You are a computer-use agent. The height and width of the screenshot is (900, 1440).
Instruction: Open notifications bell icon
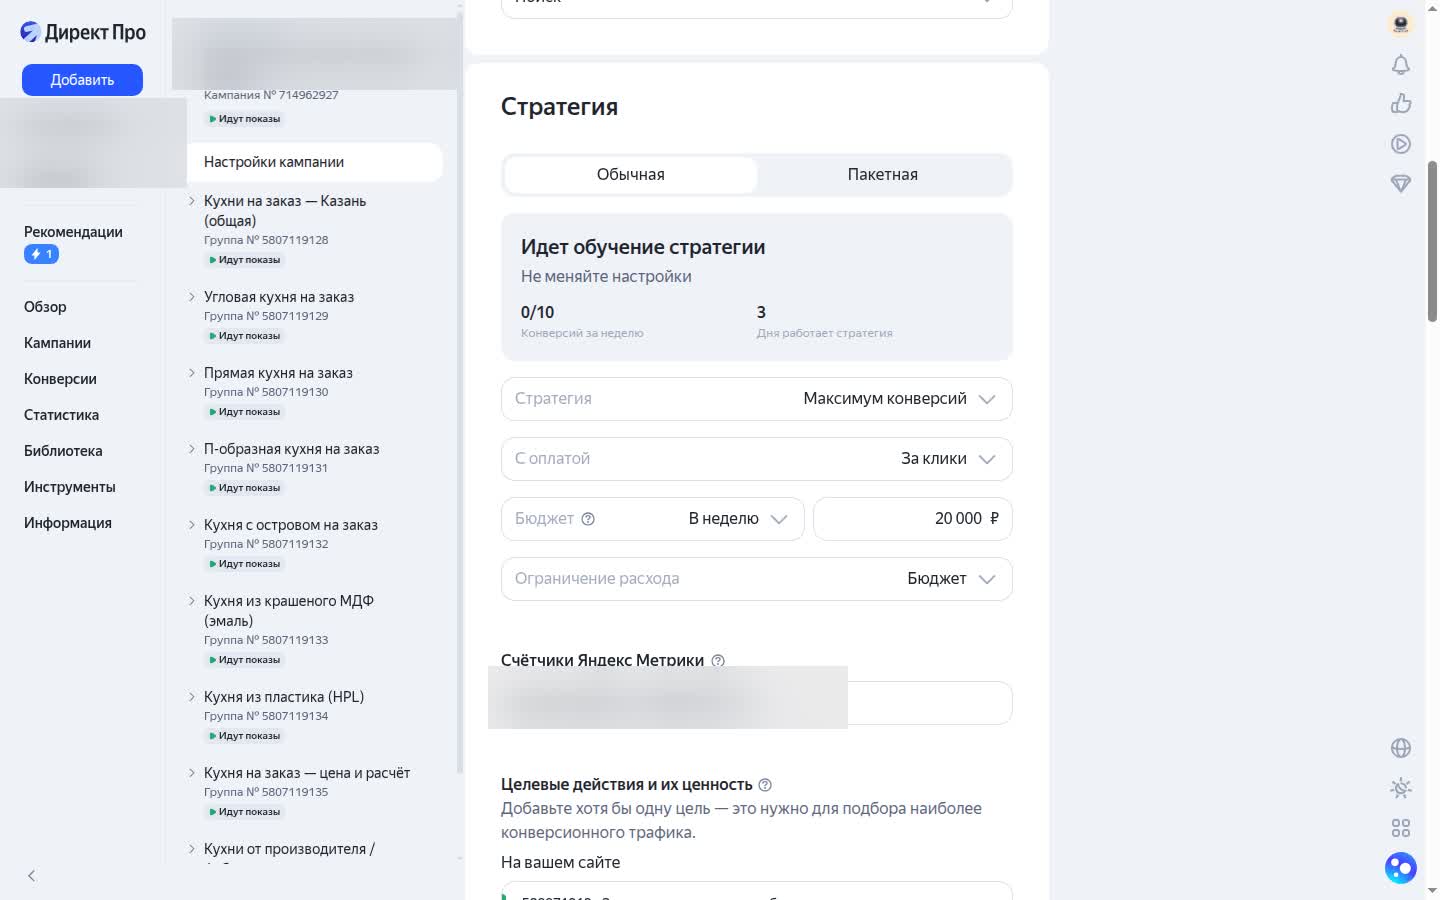point(1401,65)
